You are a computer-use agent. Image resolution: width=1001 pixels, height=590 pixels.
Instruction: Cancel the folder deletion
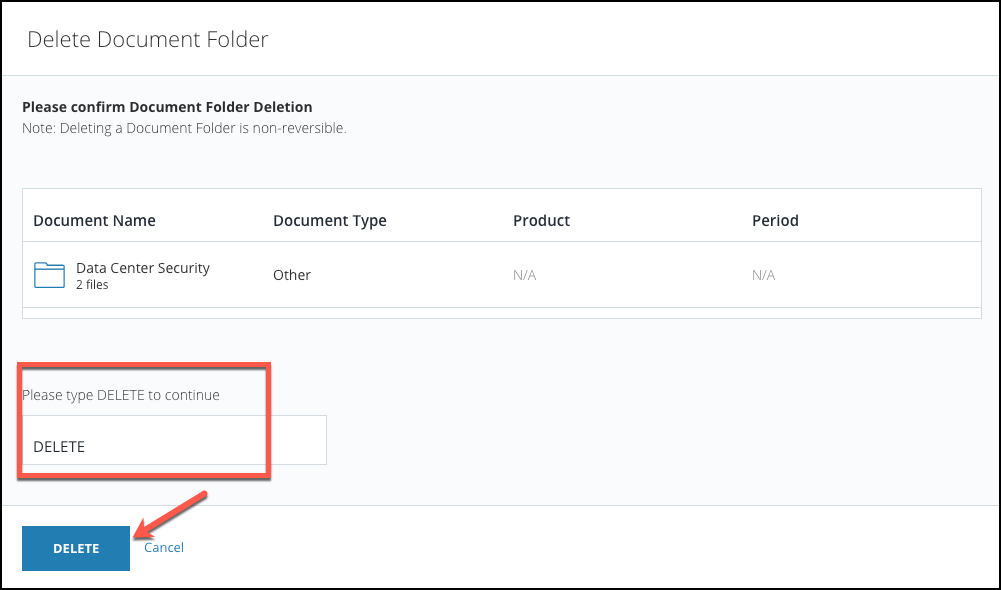point(164,547)
